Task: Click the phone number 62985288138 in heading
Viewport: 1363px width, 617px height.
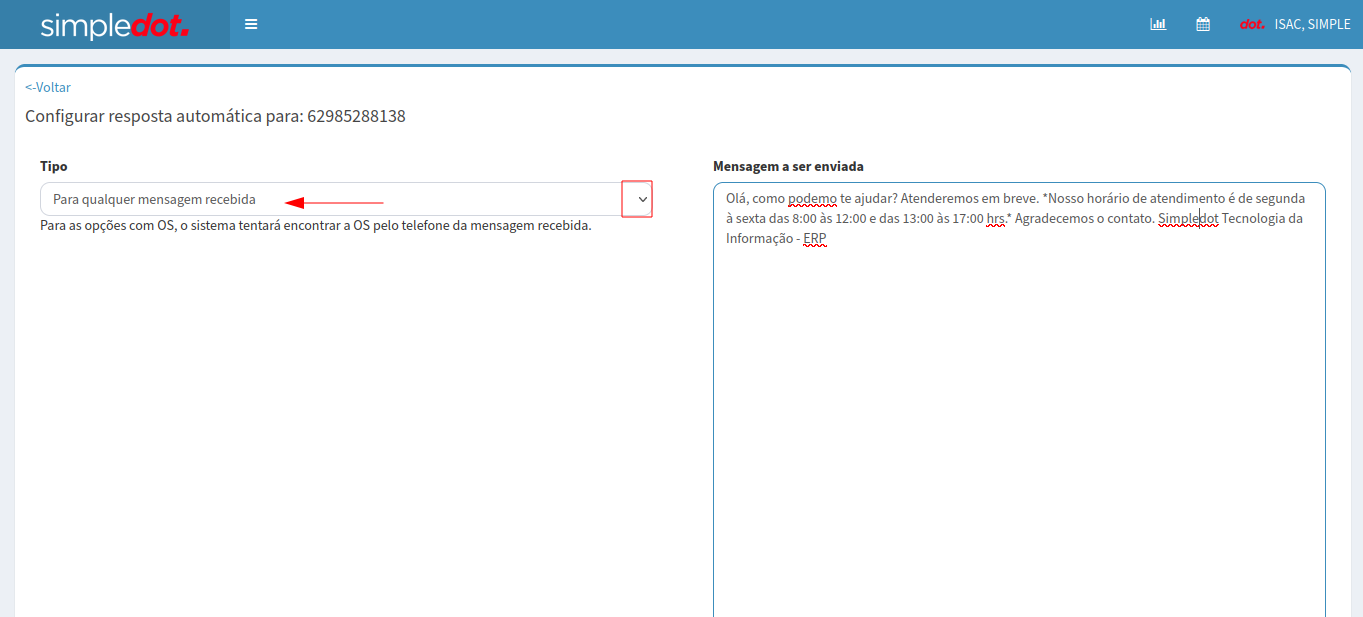Action: pyautogui.click(x=356, y=116)
